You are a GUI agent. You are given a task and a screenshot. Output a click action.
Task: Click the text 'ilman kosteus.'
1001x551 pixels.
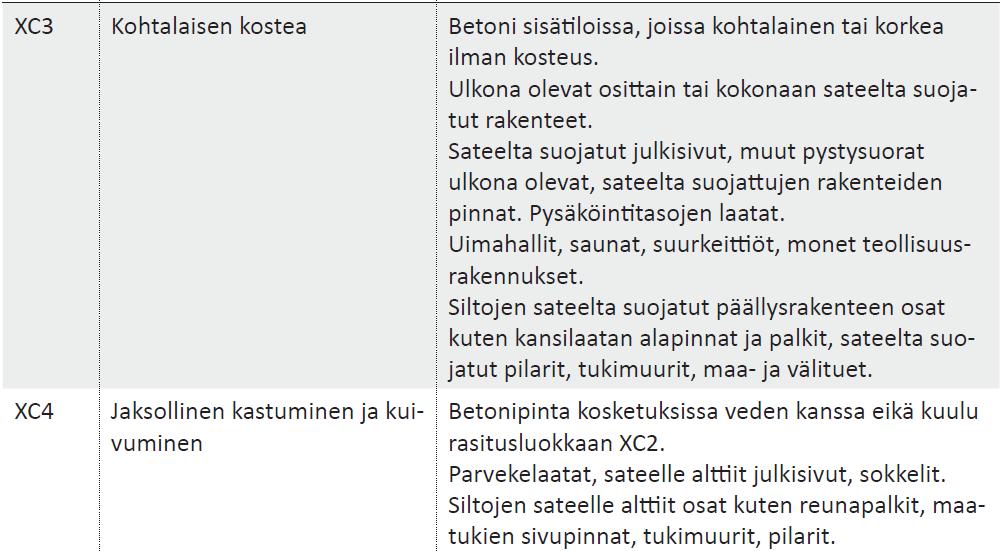[523, 57]
